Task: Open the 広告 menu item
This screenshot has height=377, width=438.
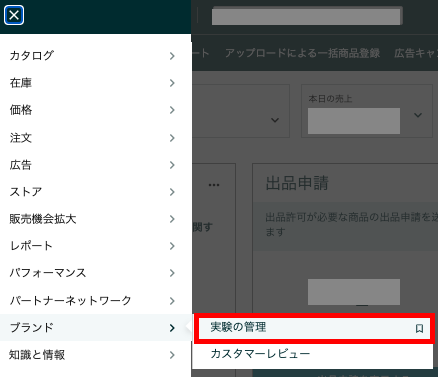Action: pyautogui.click(x=96, y=165)
